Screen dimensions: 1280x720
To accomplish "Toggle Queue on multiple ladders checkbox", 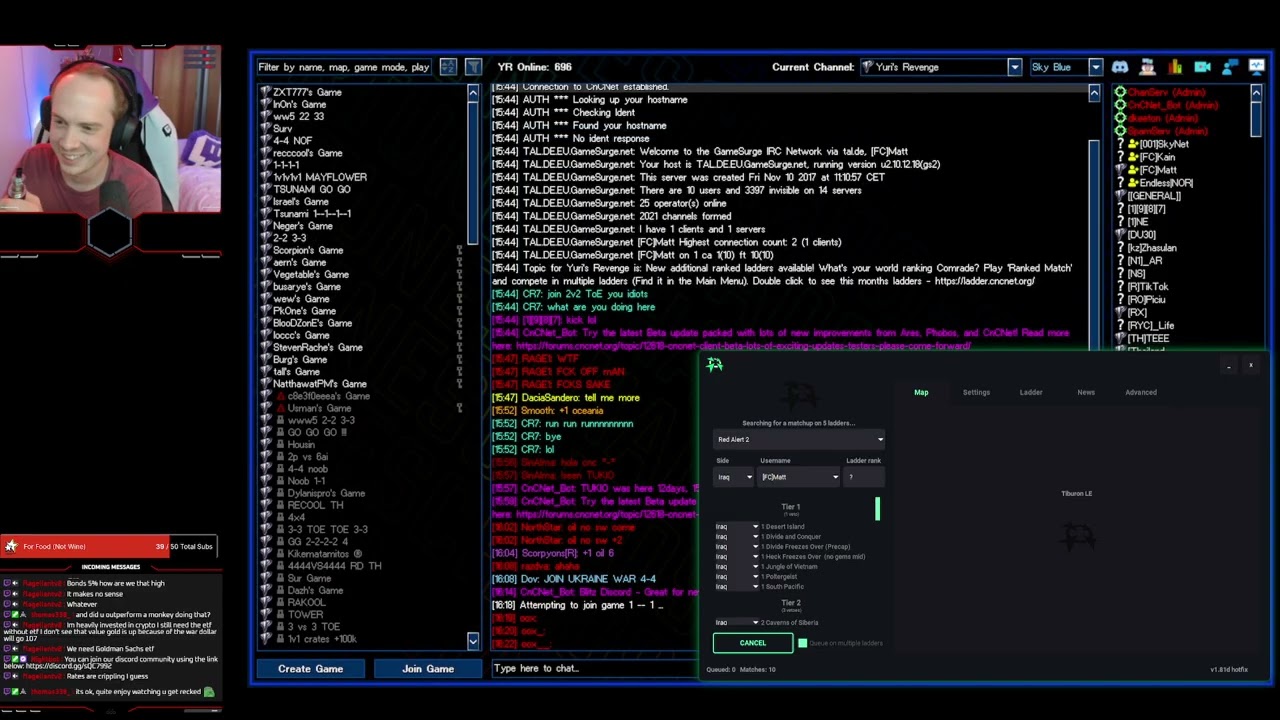I will tap(802, 643).
